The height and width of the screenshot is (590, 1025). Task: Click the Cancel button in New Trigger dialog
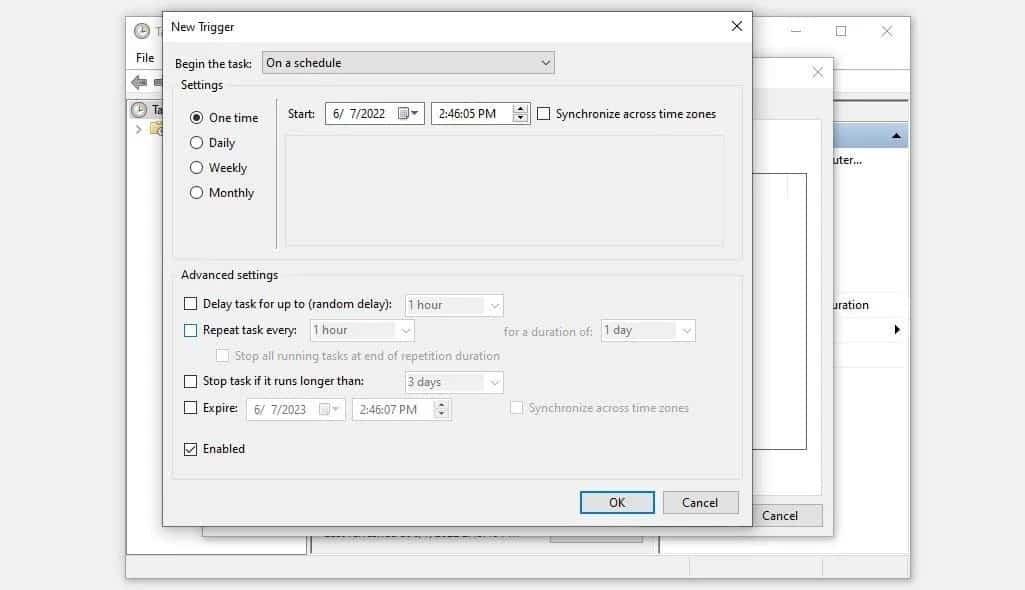[700, 502]
